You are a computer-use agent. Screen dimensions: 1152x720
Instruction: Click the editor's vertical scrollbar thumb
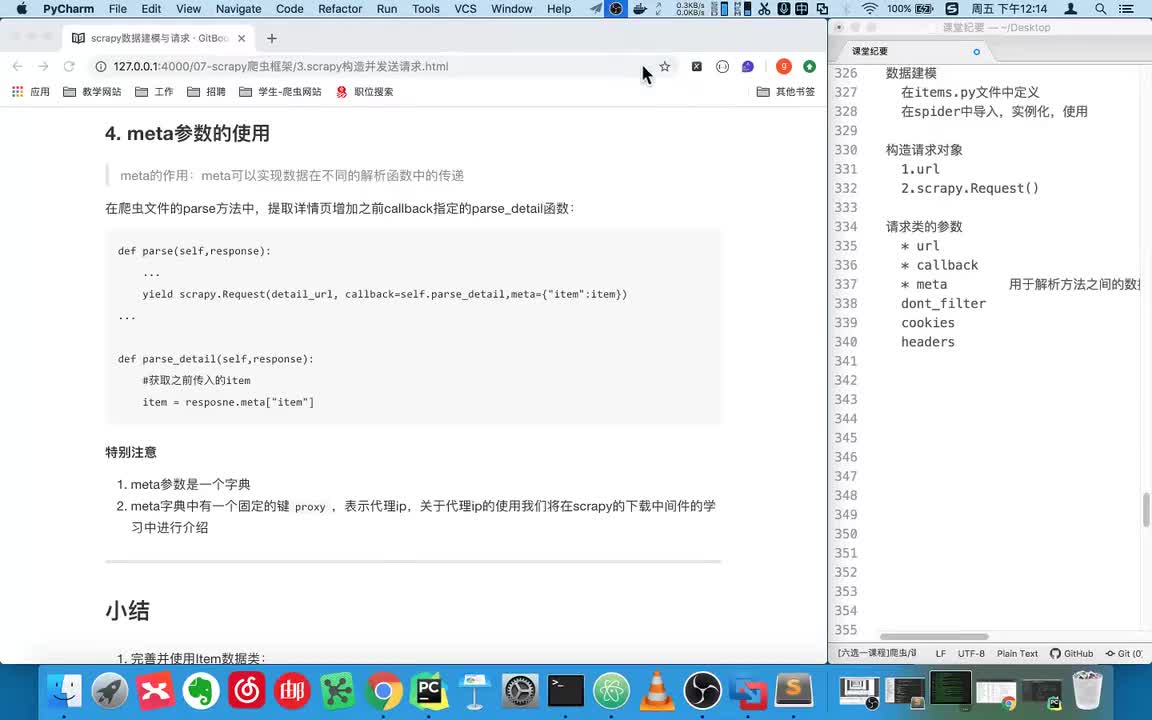(1146, 510)
